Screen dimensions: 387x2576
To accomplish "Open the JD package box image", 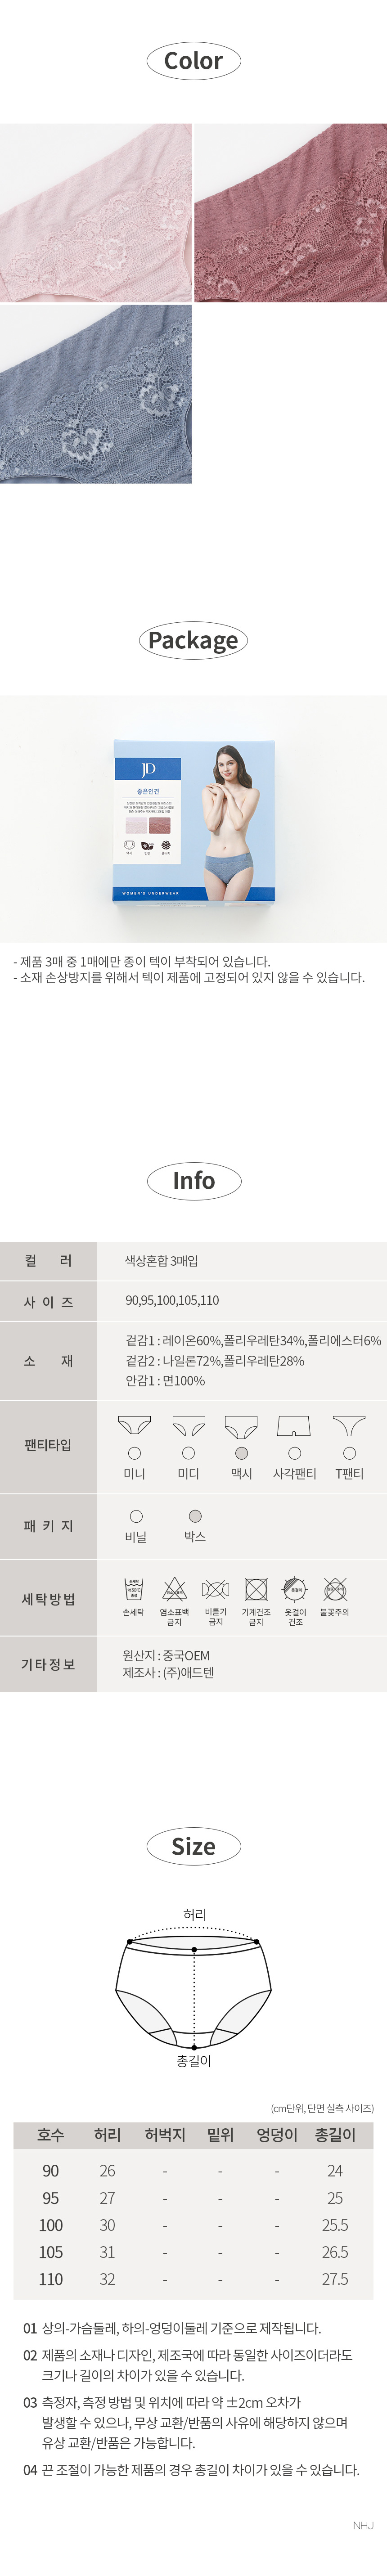I will 193,820.
